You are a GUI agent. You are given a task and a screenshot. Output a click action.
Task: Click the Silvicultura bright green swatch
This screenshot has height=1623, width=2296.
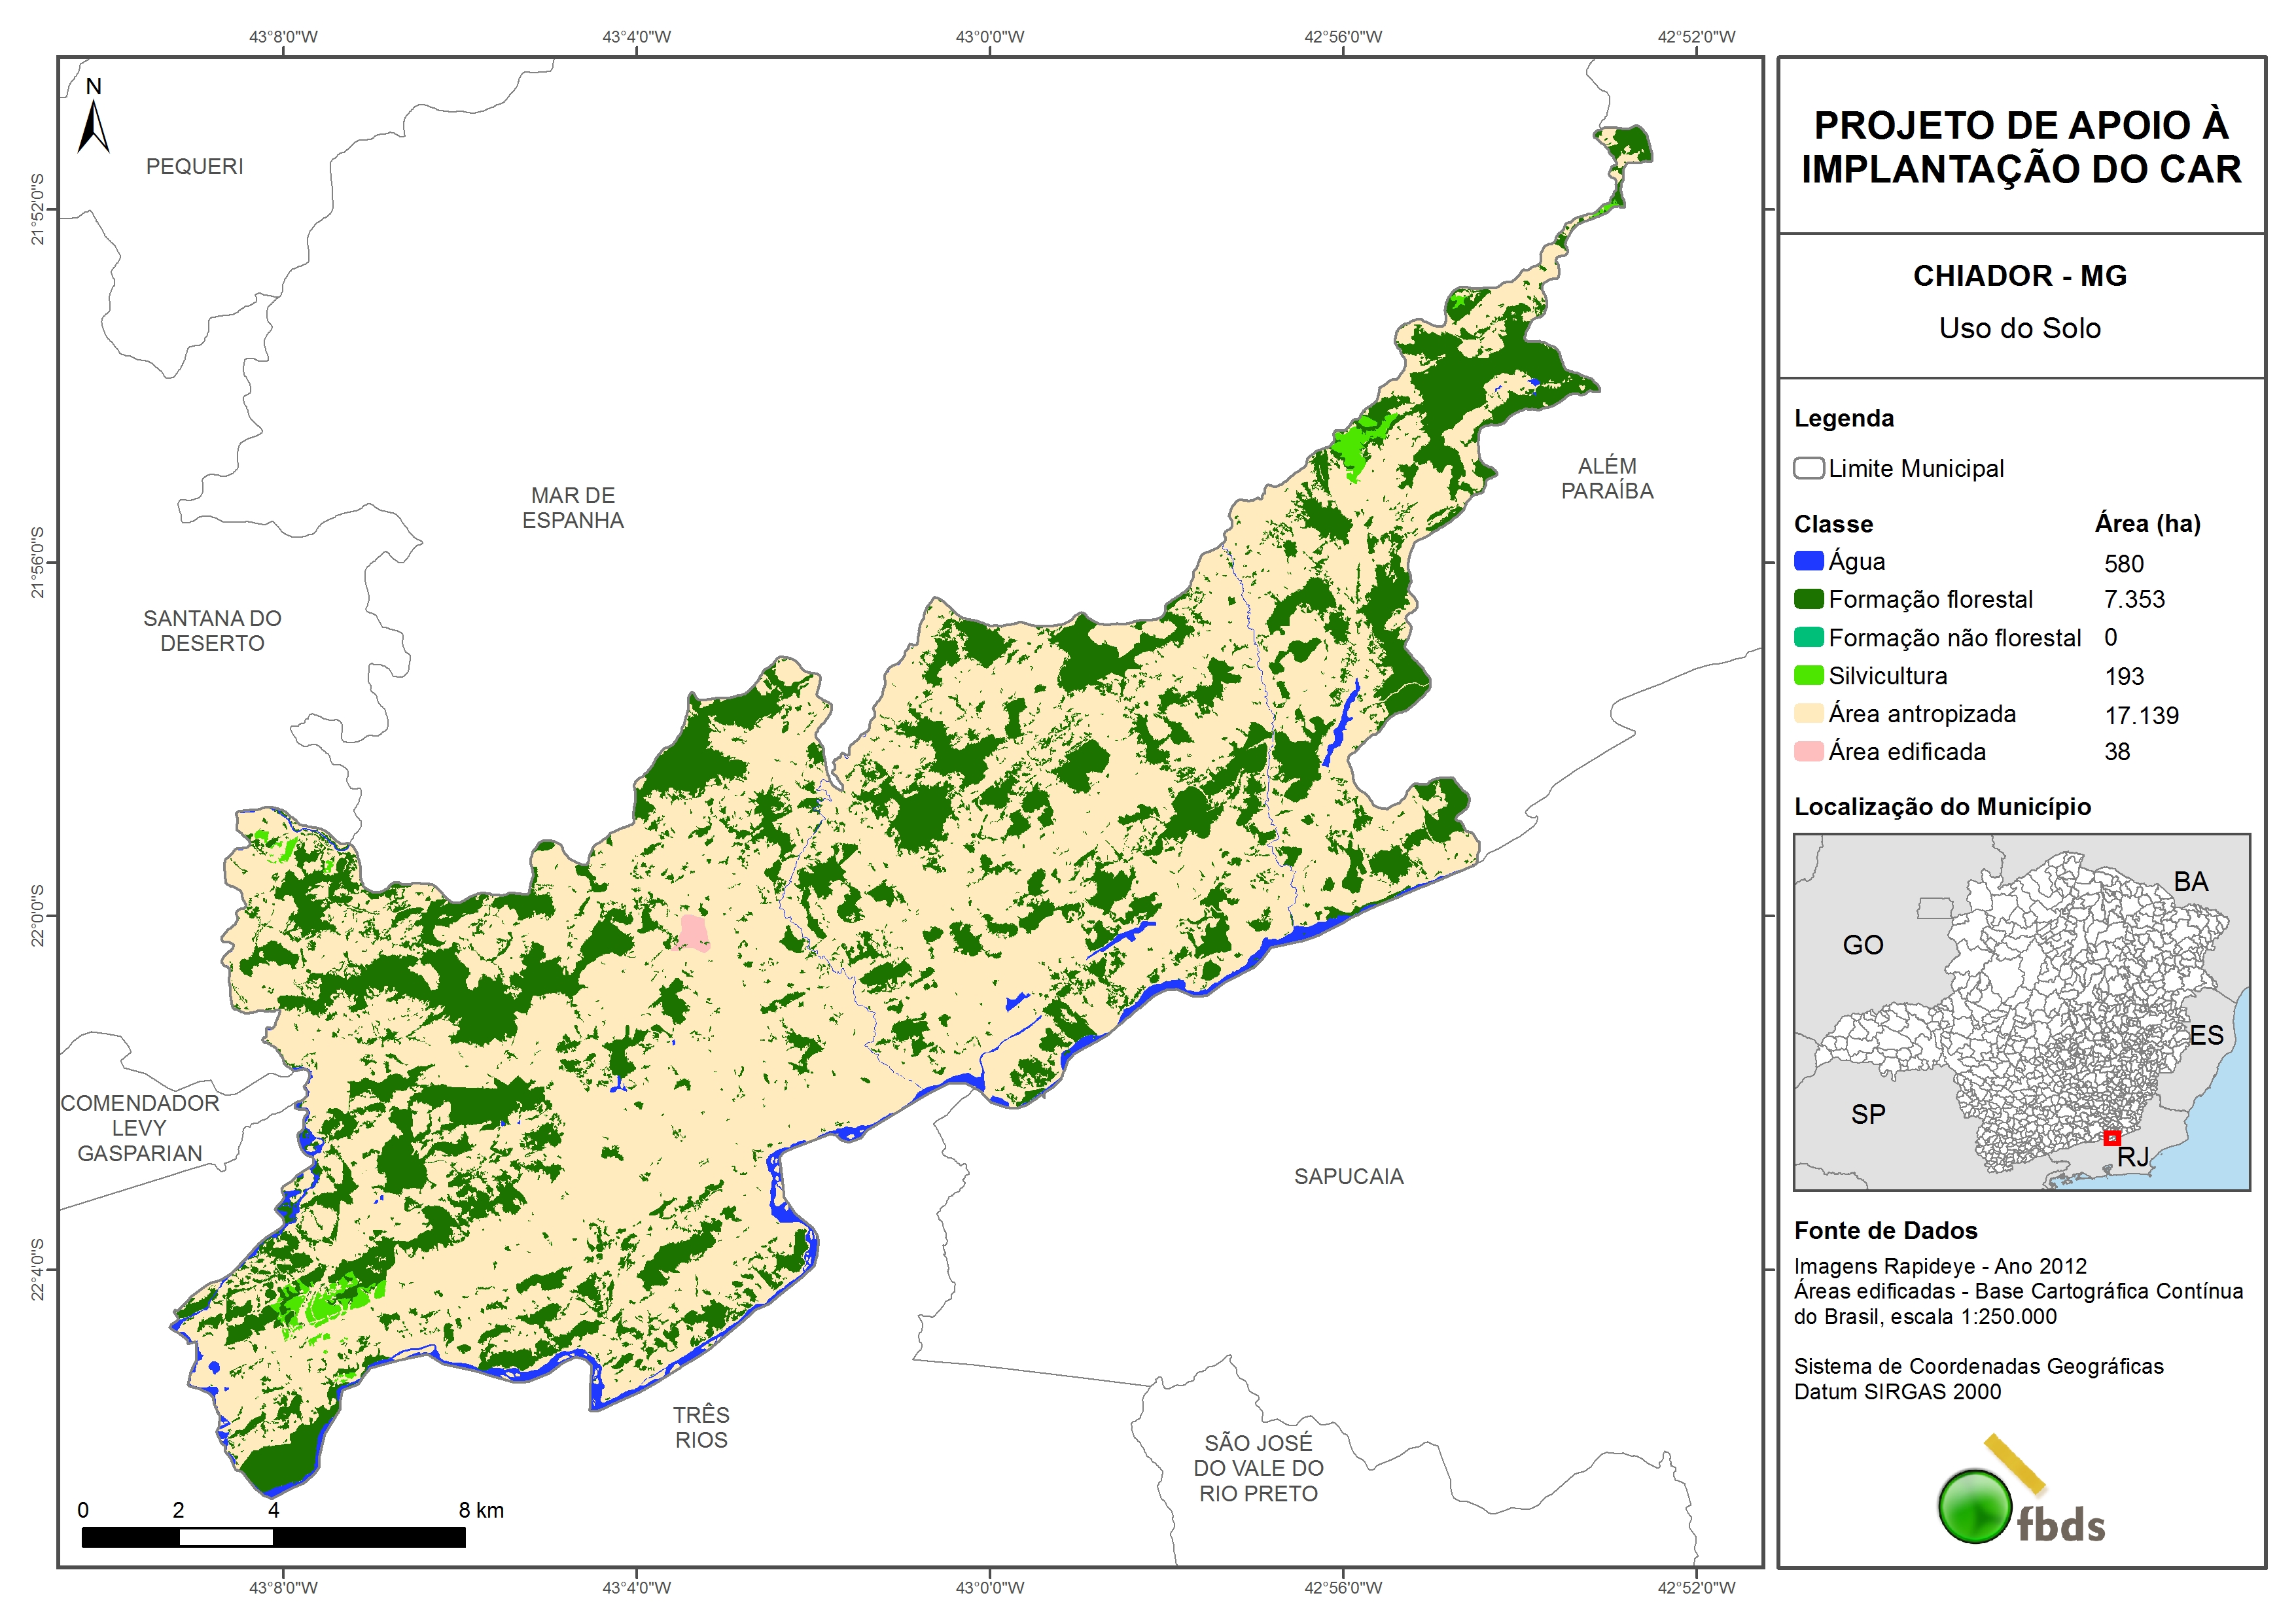click(x=1808, y=675)
